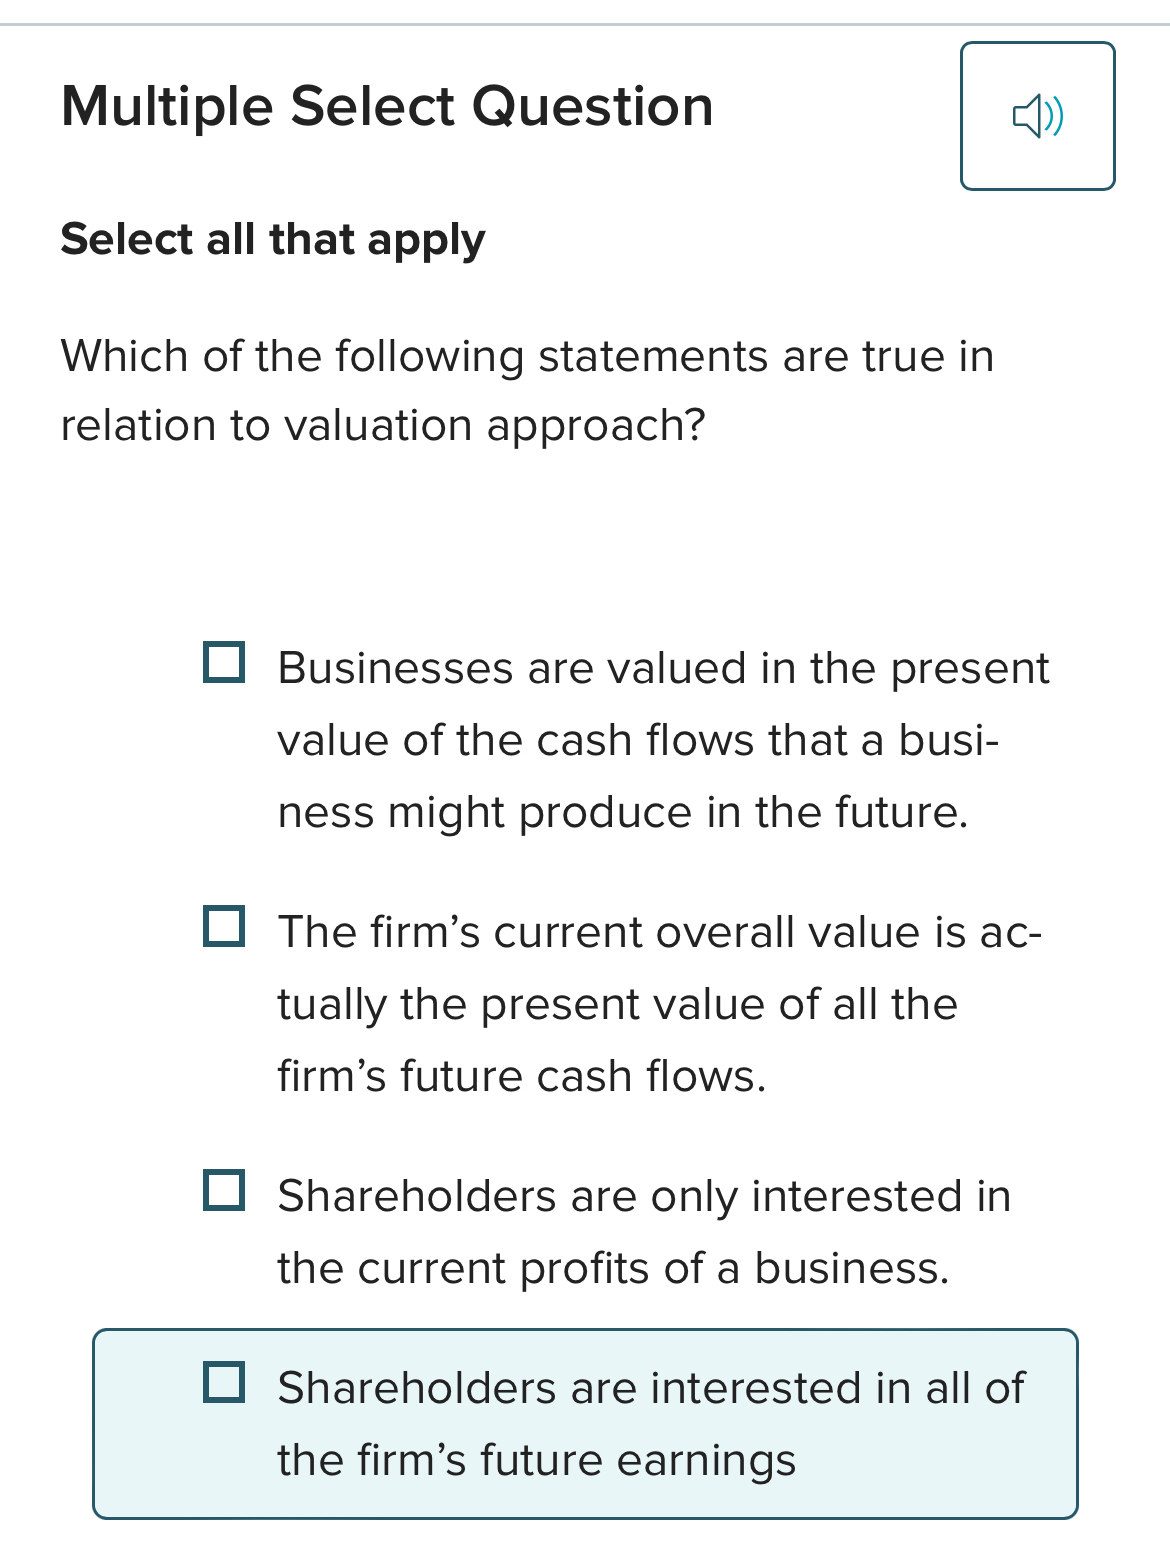The height and width of the screenshot is (1565, 1170).
Task: Click the future earnings answer text
Action: (x=648, y=1422)
